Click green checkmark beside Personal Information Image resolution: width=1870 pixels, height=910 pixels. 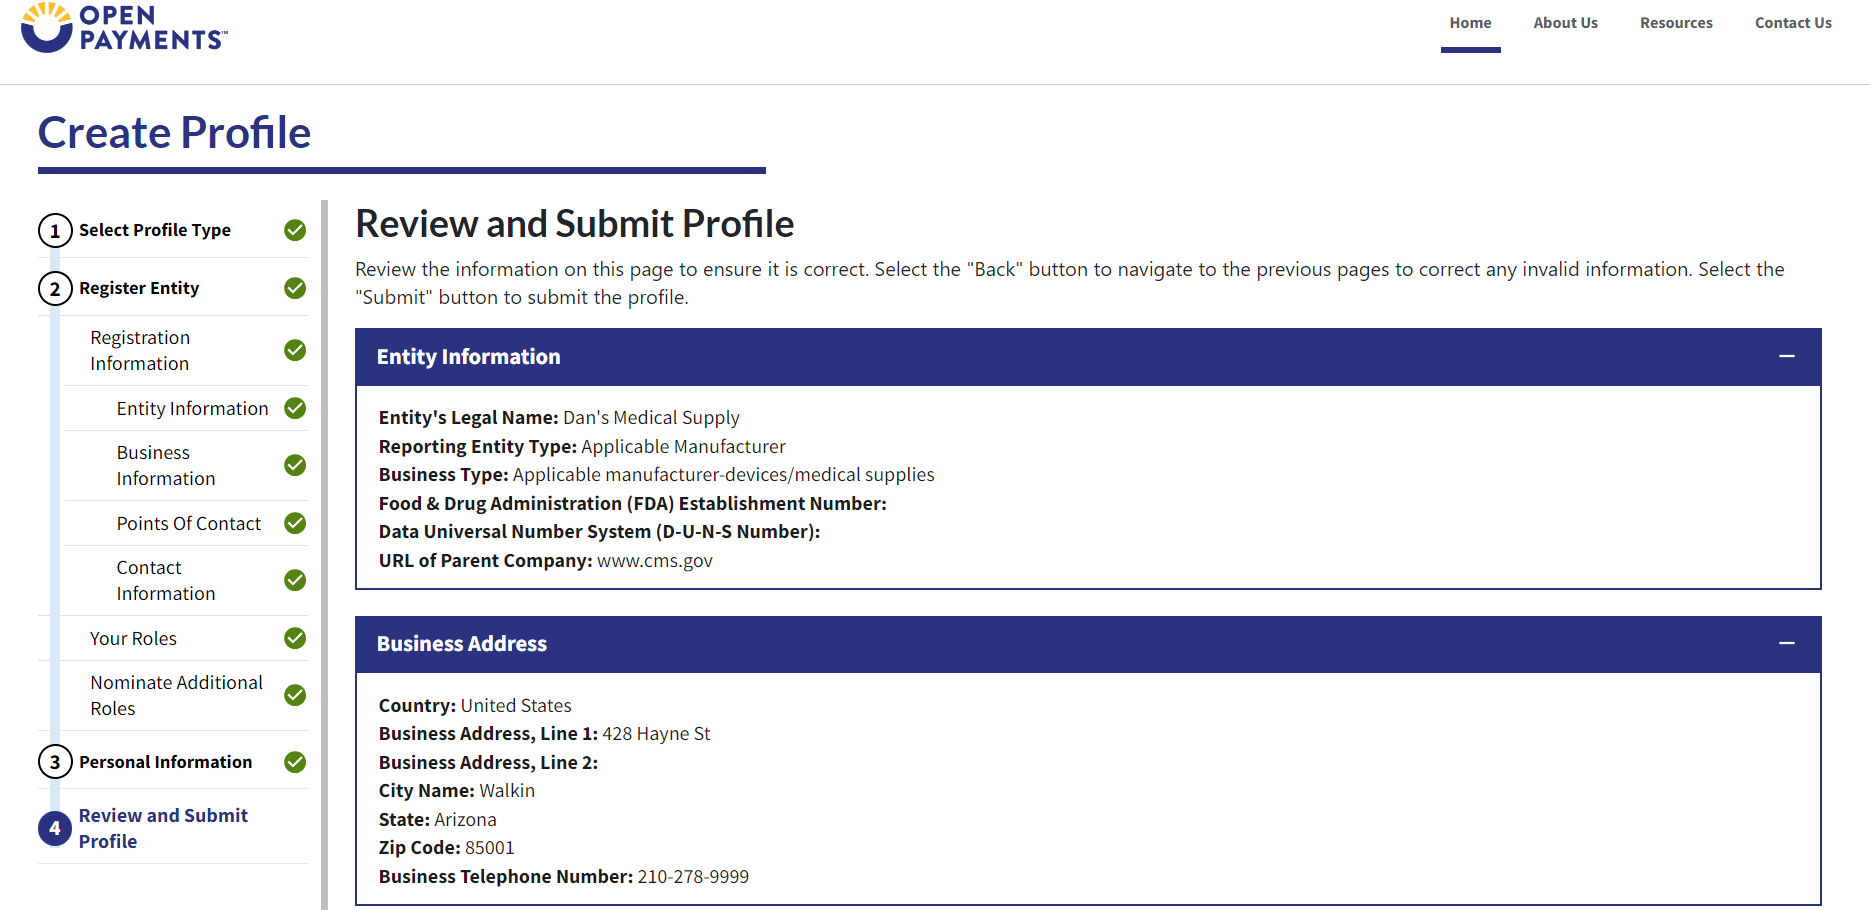pyautogui.click(x=295, y=762)
